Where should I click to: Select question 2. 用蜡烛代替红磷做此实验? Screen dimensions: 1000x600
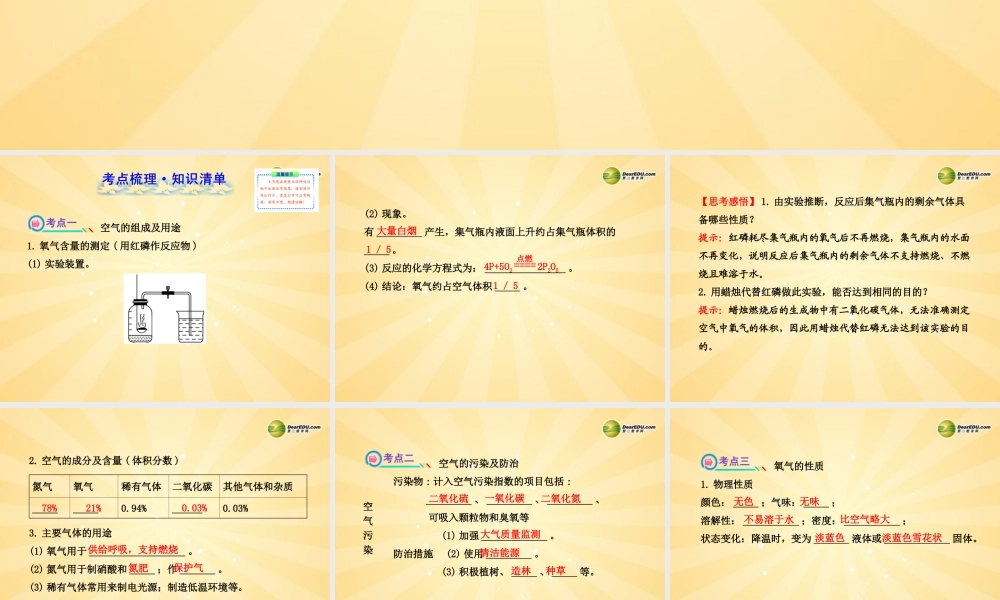(x=812, y=292)
